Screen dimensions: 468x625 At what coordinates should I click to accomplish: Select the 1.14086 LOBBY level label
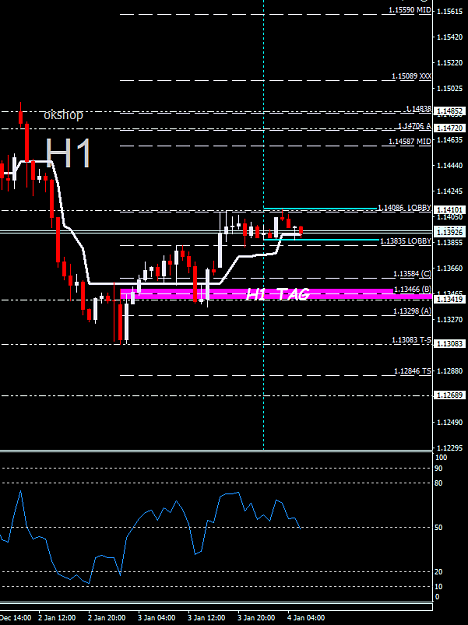[x=405, y=208]
